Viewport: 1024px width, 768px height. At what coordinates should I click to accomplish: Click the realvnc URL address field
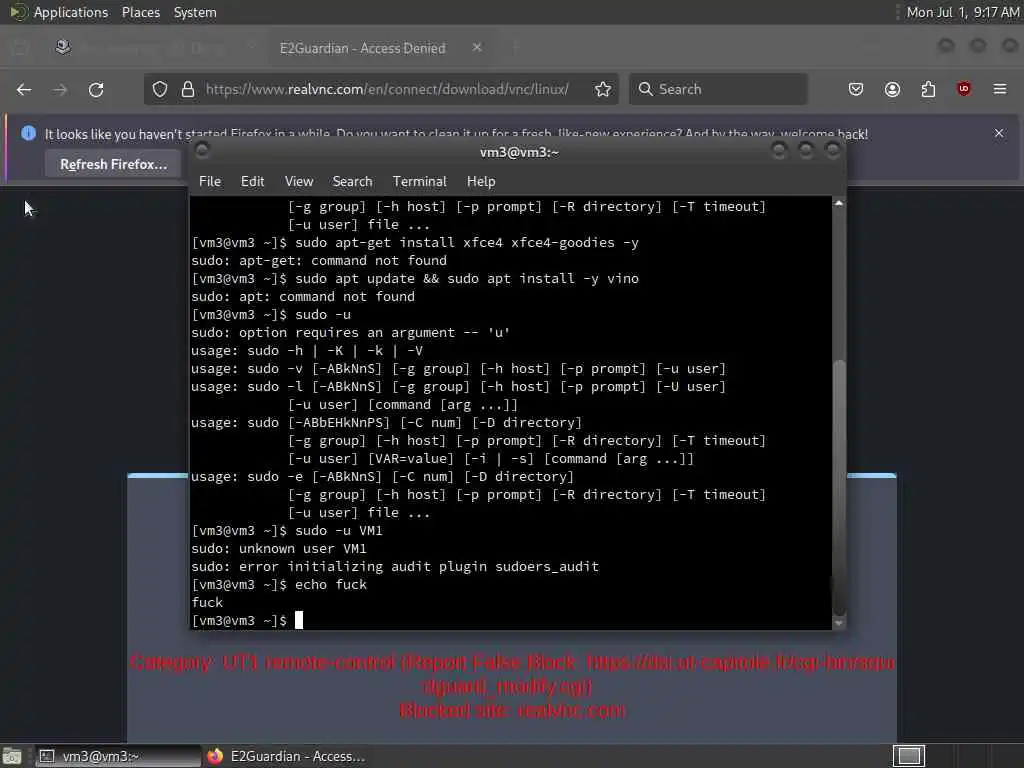tap(387, 89)
